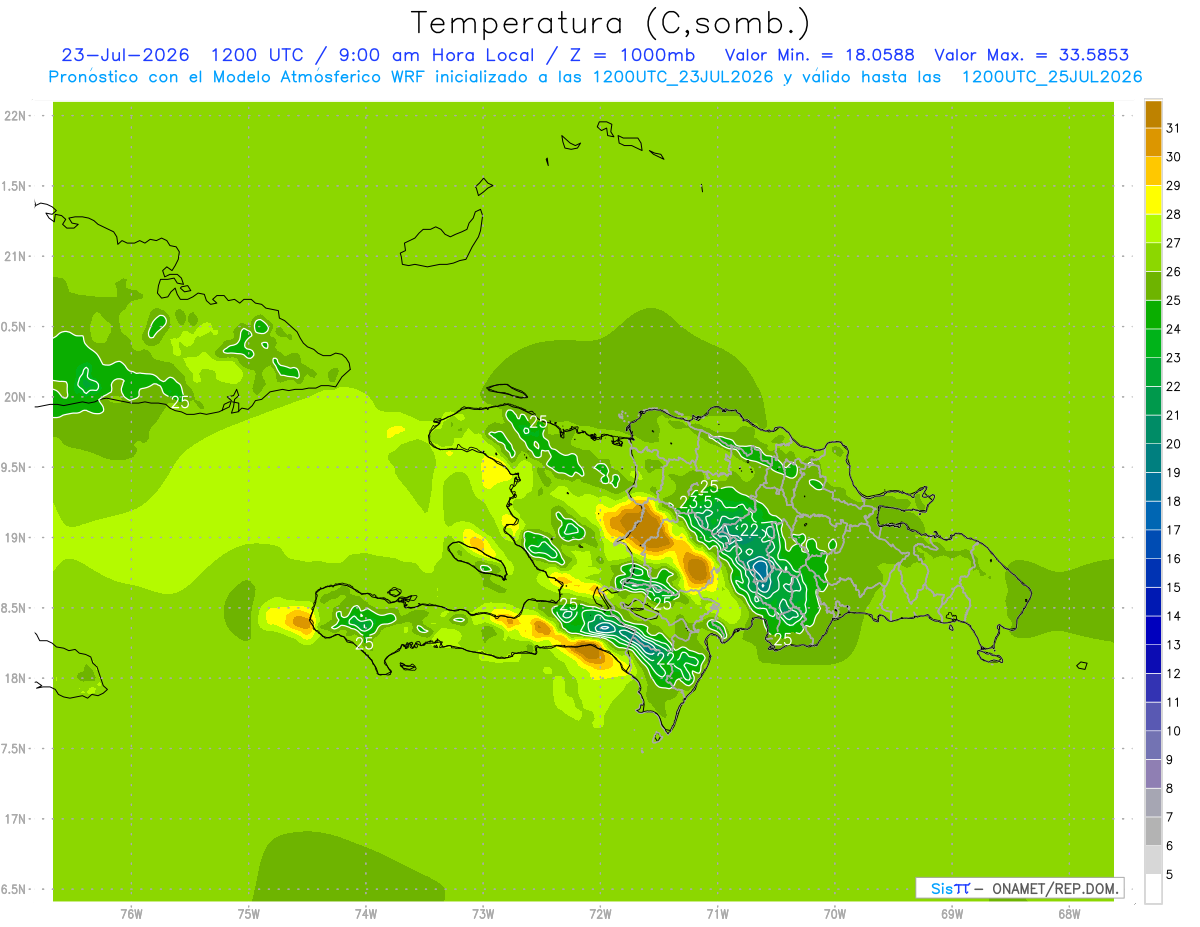
Task: Click the SisPI ONAMET/REP.DOM. logo label
Action: tap(1020, 888)
